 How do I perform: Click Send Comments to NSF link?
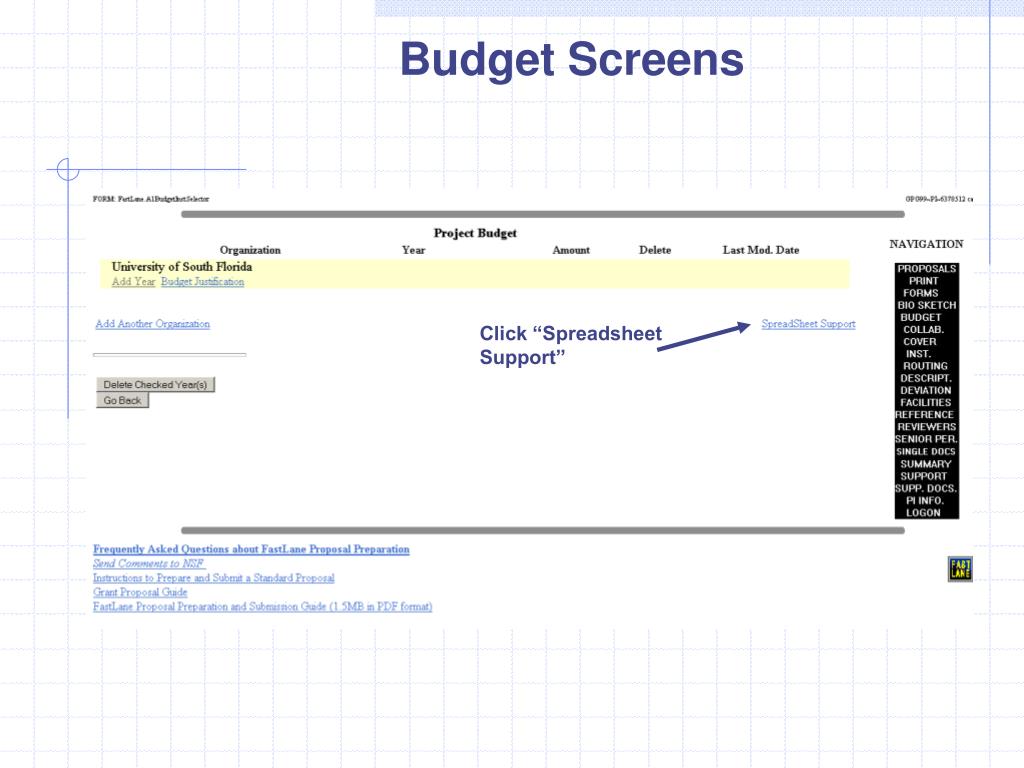(x=149, y=564)
